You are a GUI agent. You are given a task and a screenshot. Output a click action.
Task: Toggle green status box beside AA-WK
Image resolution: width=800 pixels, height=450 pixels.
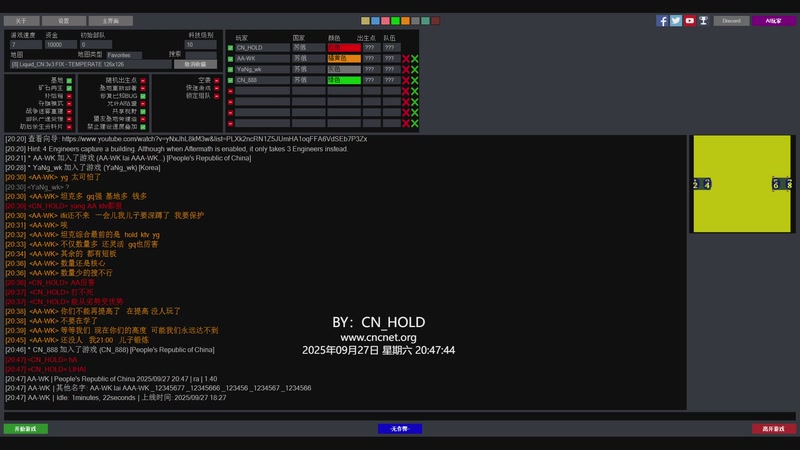[x=230, y=59]
